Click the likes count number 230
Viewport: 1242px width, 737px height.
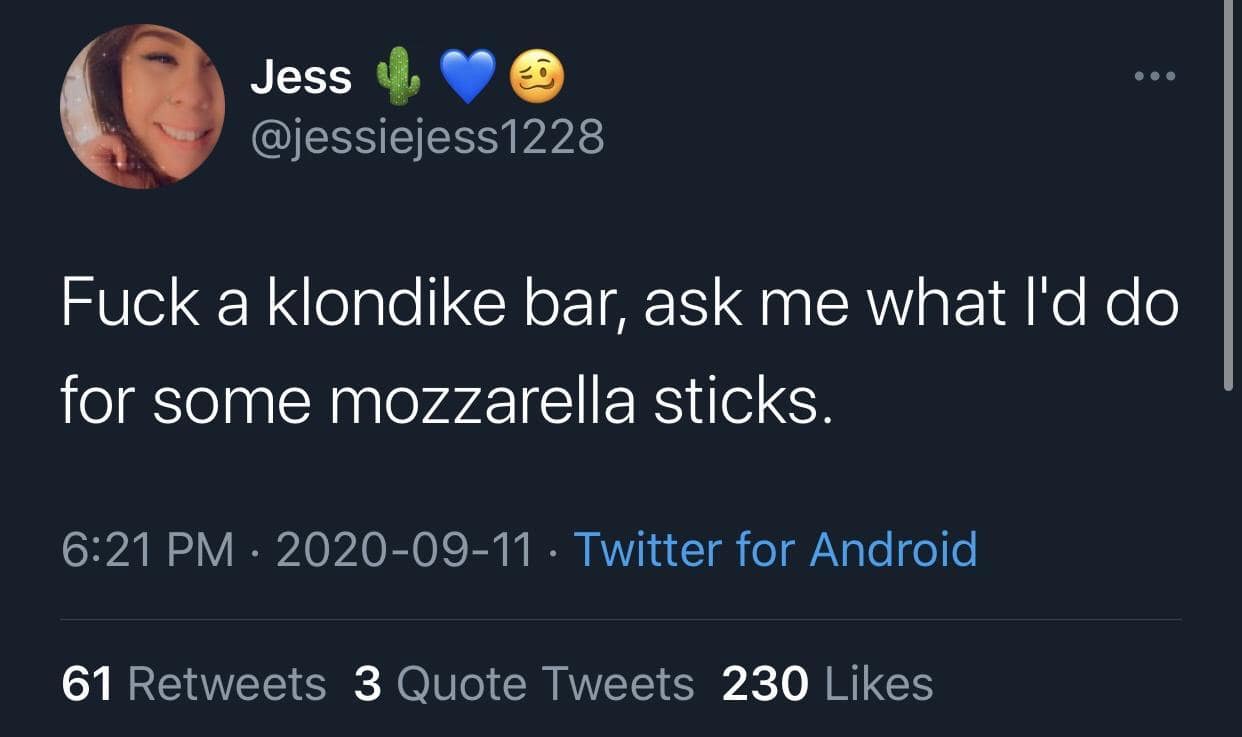pos(765,684)
